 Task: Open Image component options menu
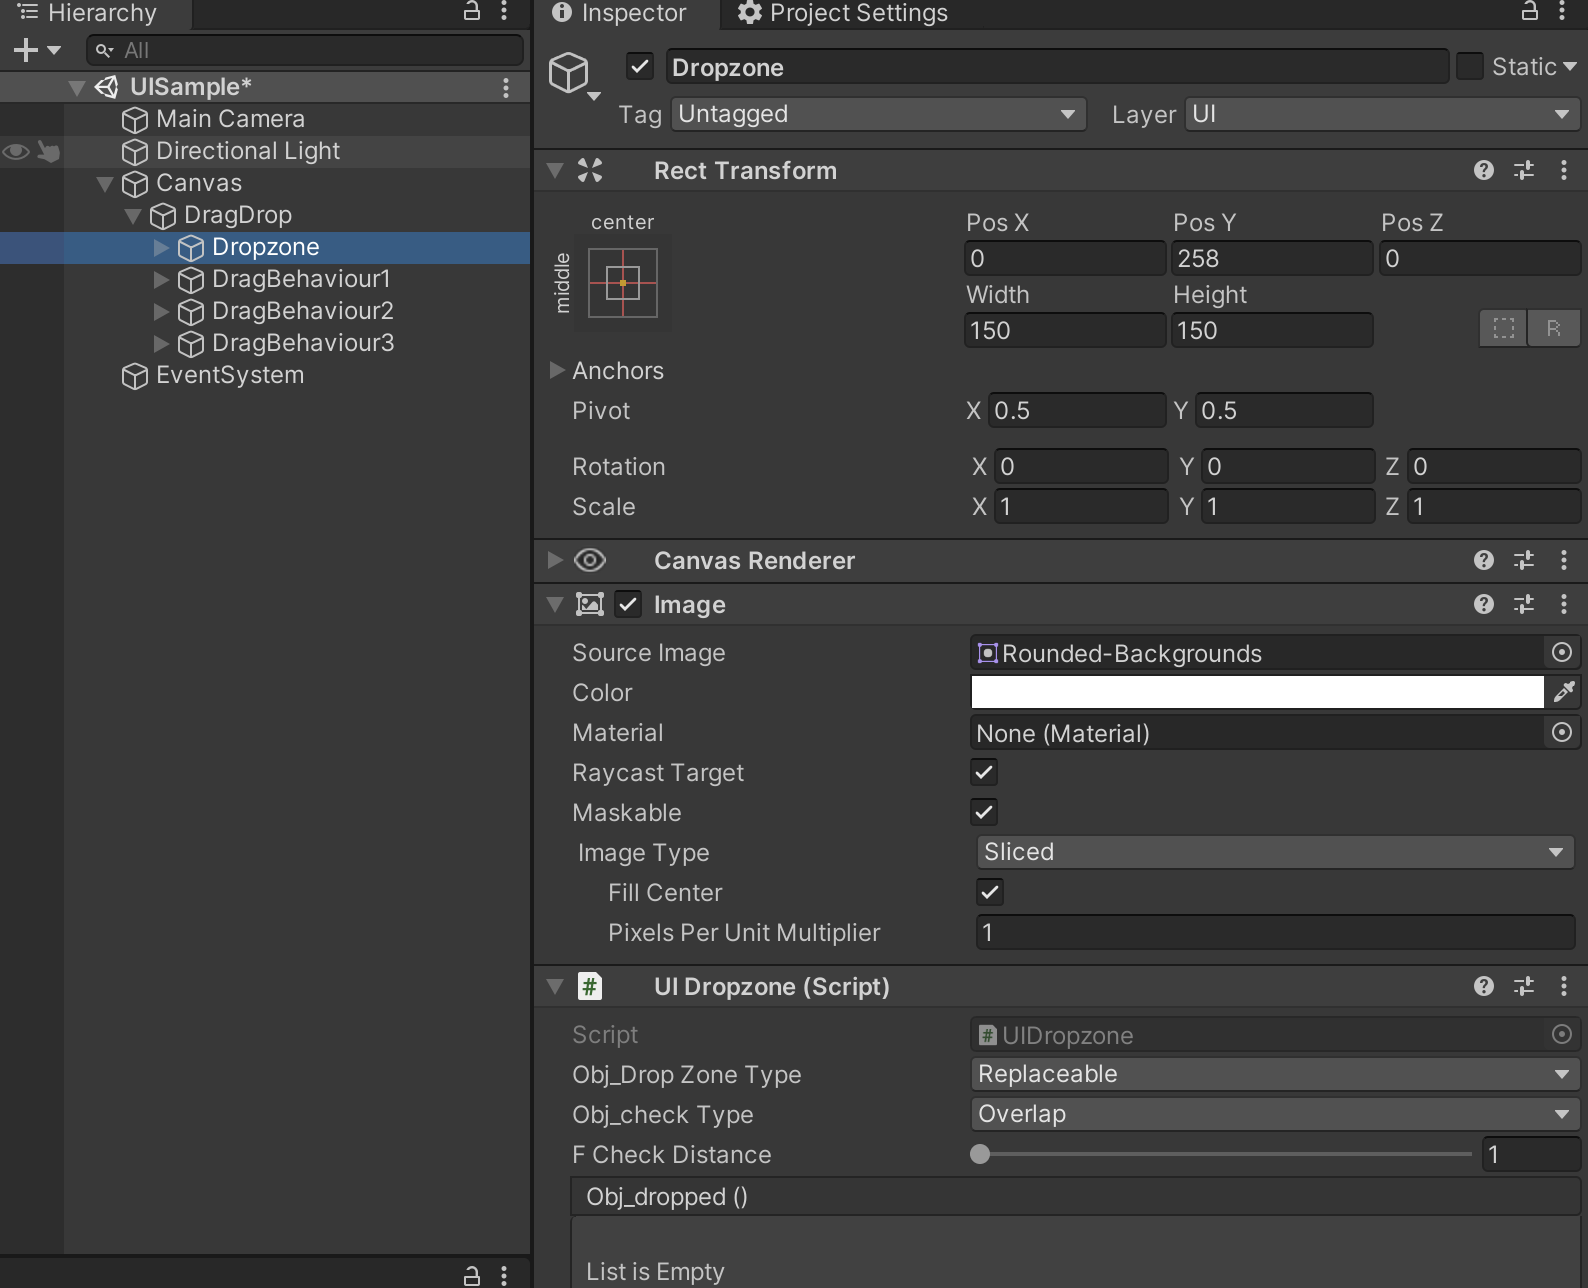tap(1564, 605)
